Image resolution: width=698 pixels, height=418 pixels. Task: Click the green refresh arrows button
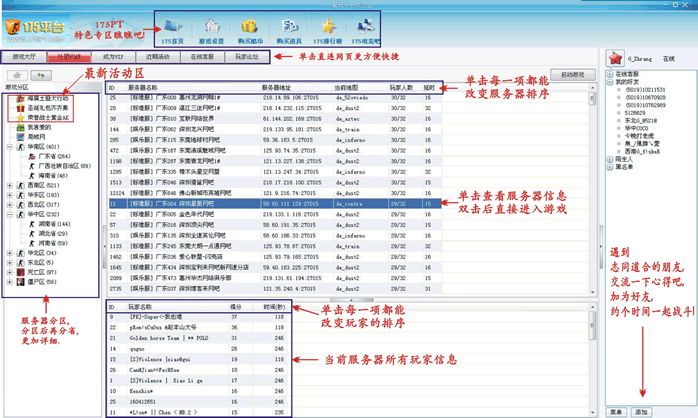(42, 75)
